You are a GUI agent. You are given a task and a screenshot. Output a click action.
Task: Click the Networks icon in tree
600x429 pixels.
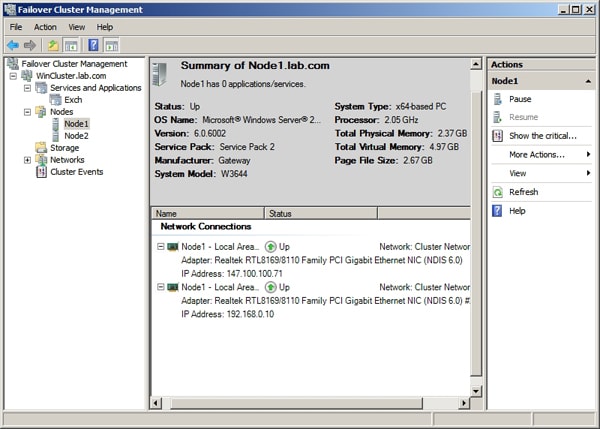[41, 160]
